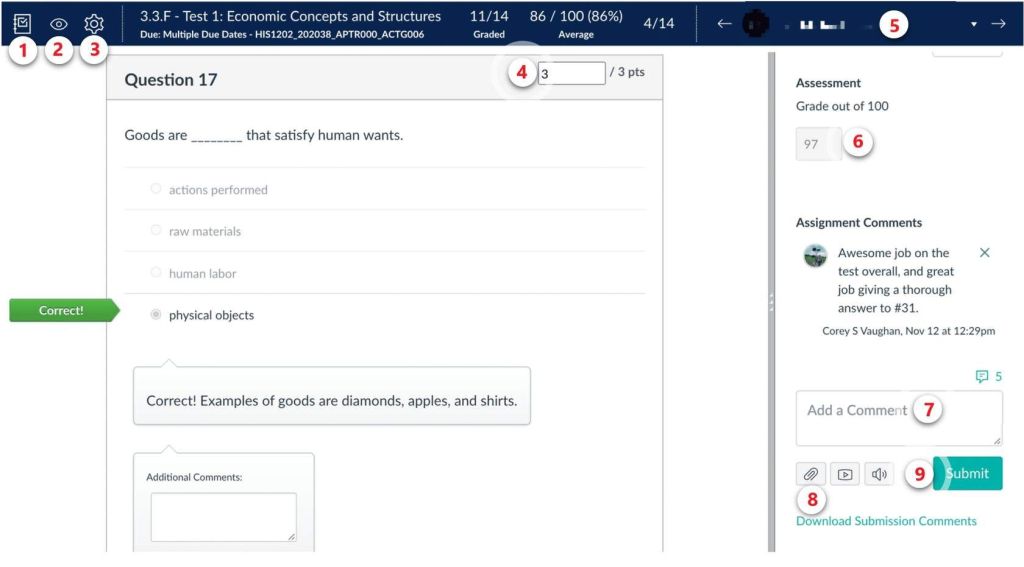Submit the assignment comment
This screenshot has height=567, width=1024.
[x=968, y=474]
